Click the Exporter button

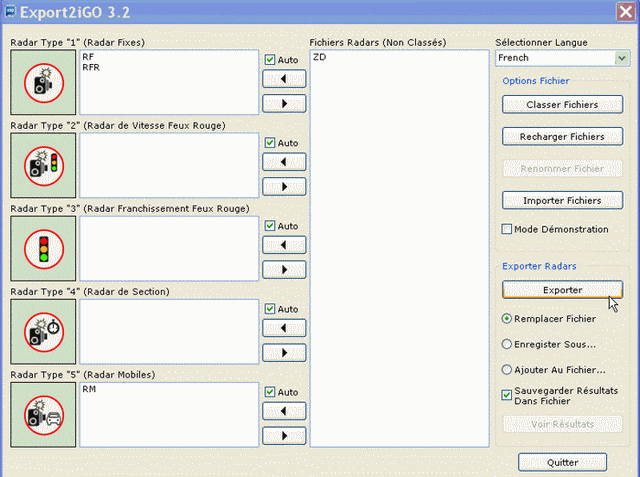tap(561, 290)
